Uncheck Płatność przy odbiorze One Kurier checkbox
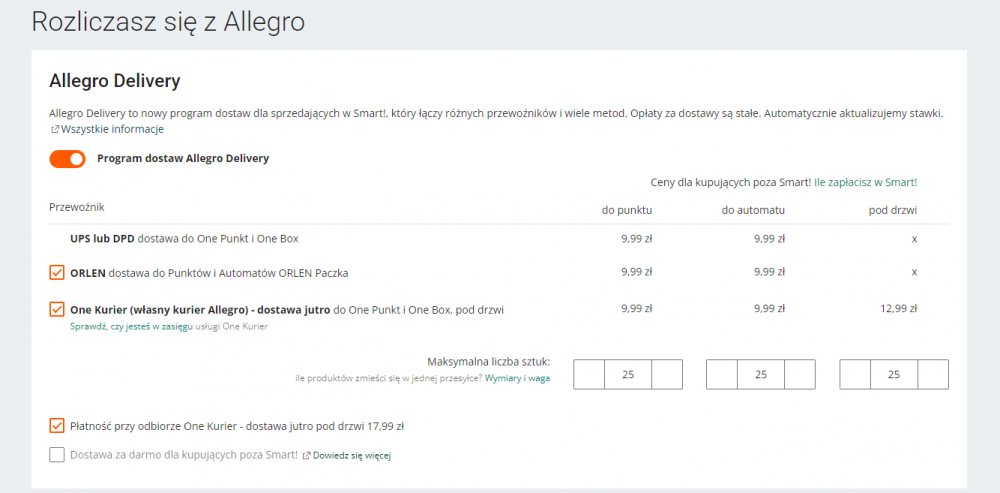The image size is (1000, 493). click(57, 425)
